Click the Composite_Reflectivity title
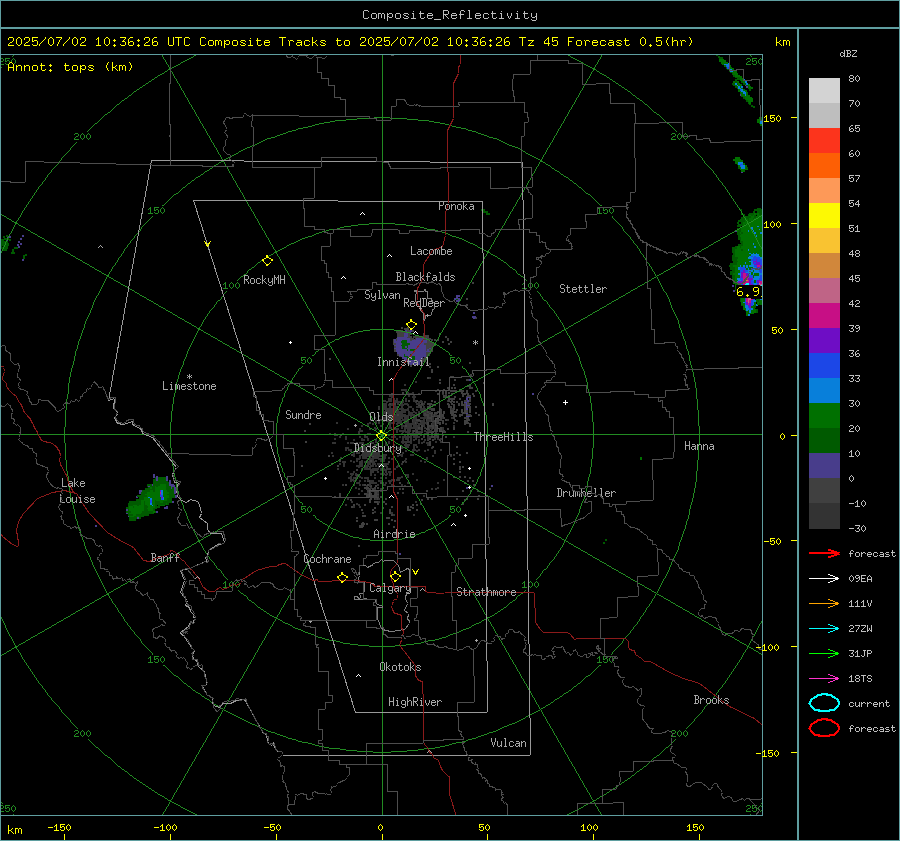Screen dimensions: 900x841 450,15
